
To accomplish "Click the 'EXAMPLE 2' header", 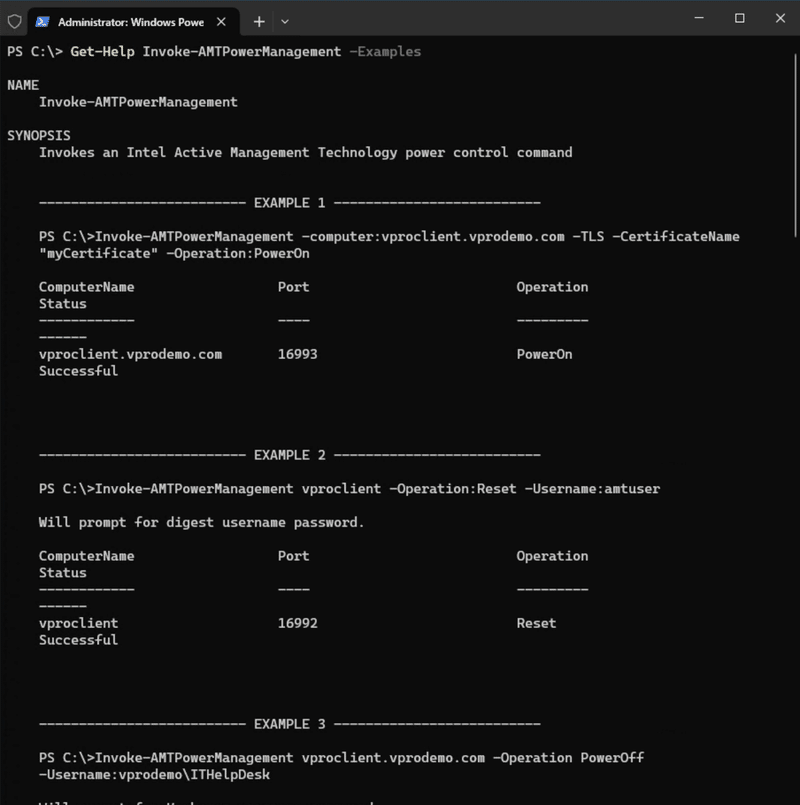I will (290, 455).
